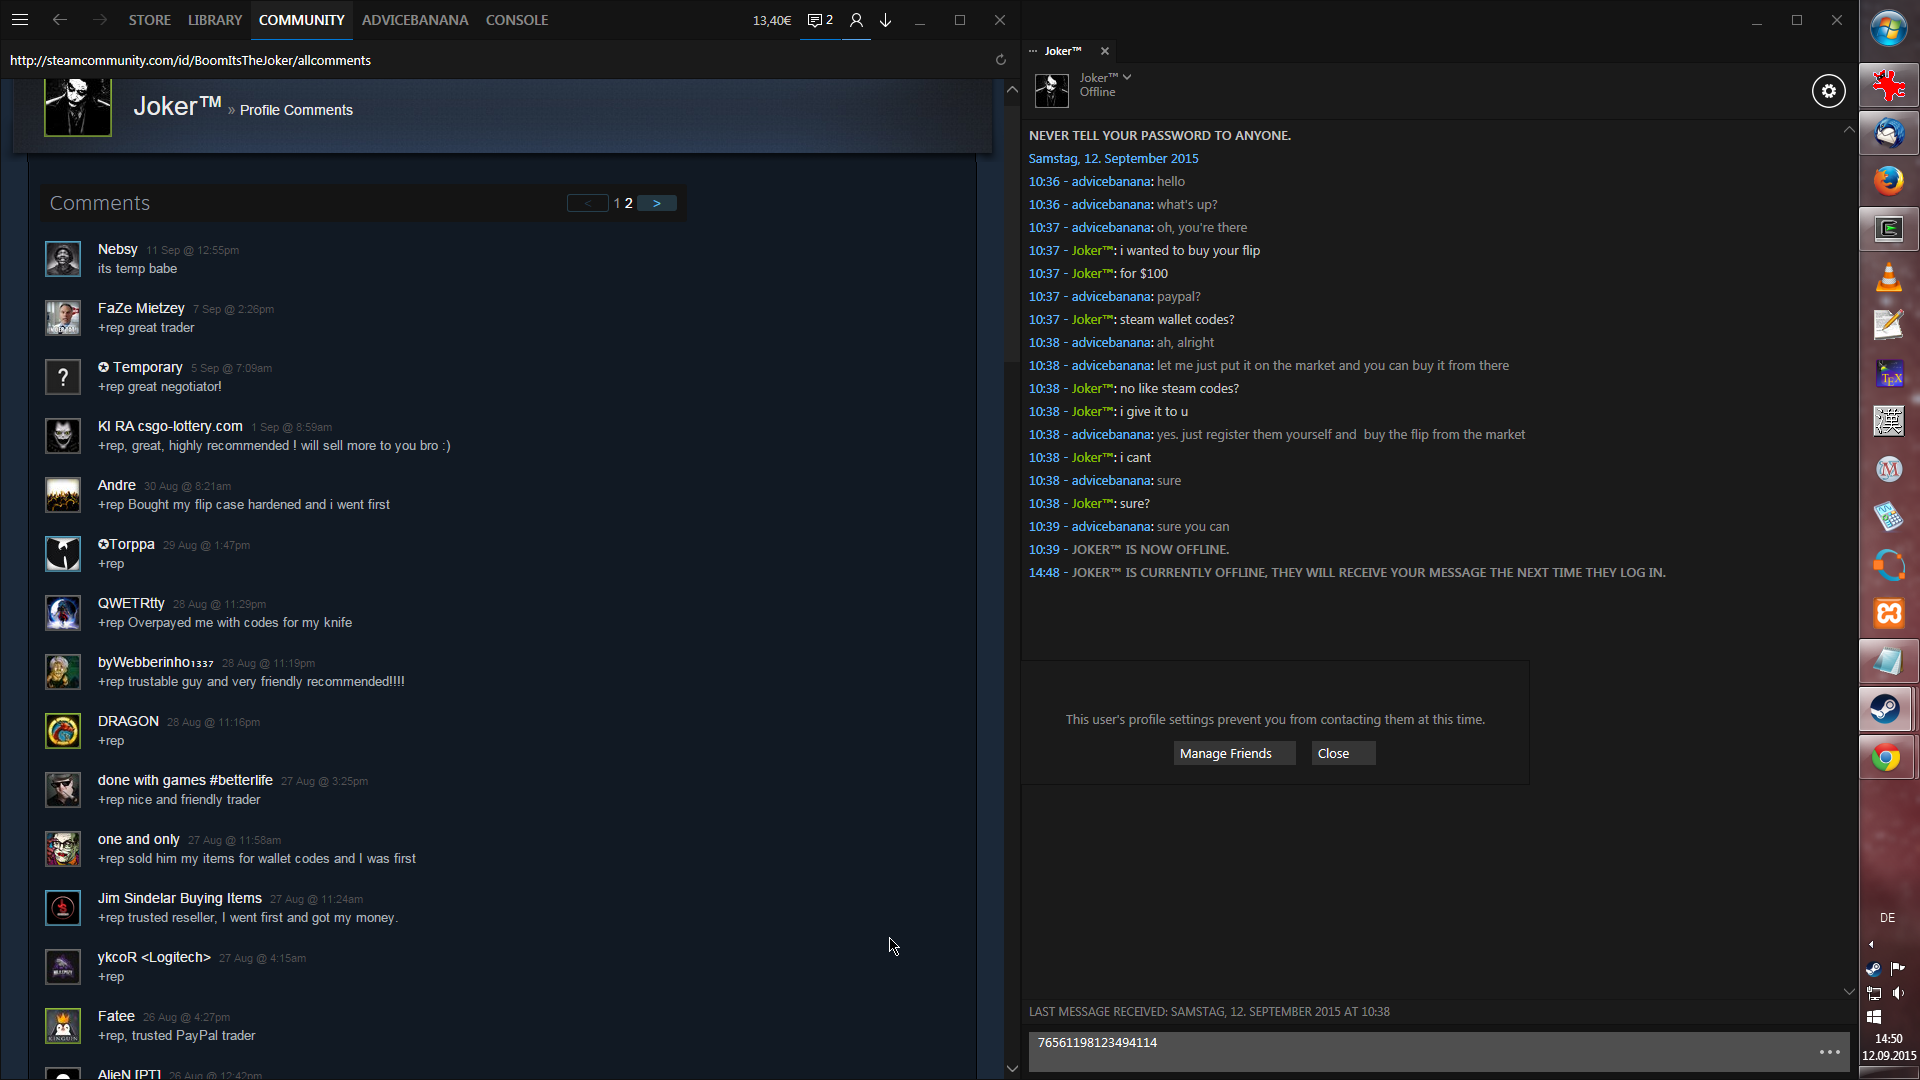Image resolution: width=1920 pixels, height=1080 pixels.
Task: Open page 2 of comments
Action: coord(629,203)
